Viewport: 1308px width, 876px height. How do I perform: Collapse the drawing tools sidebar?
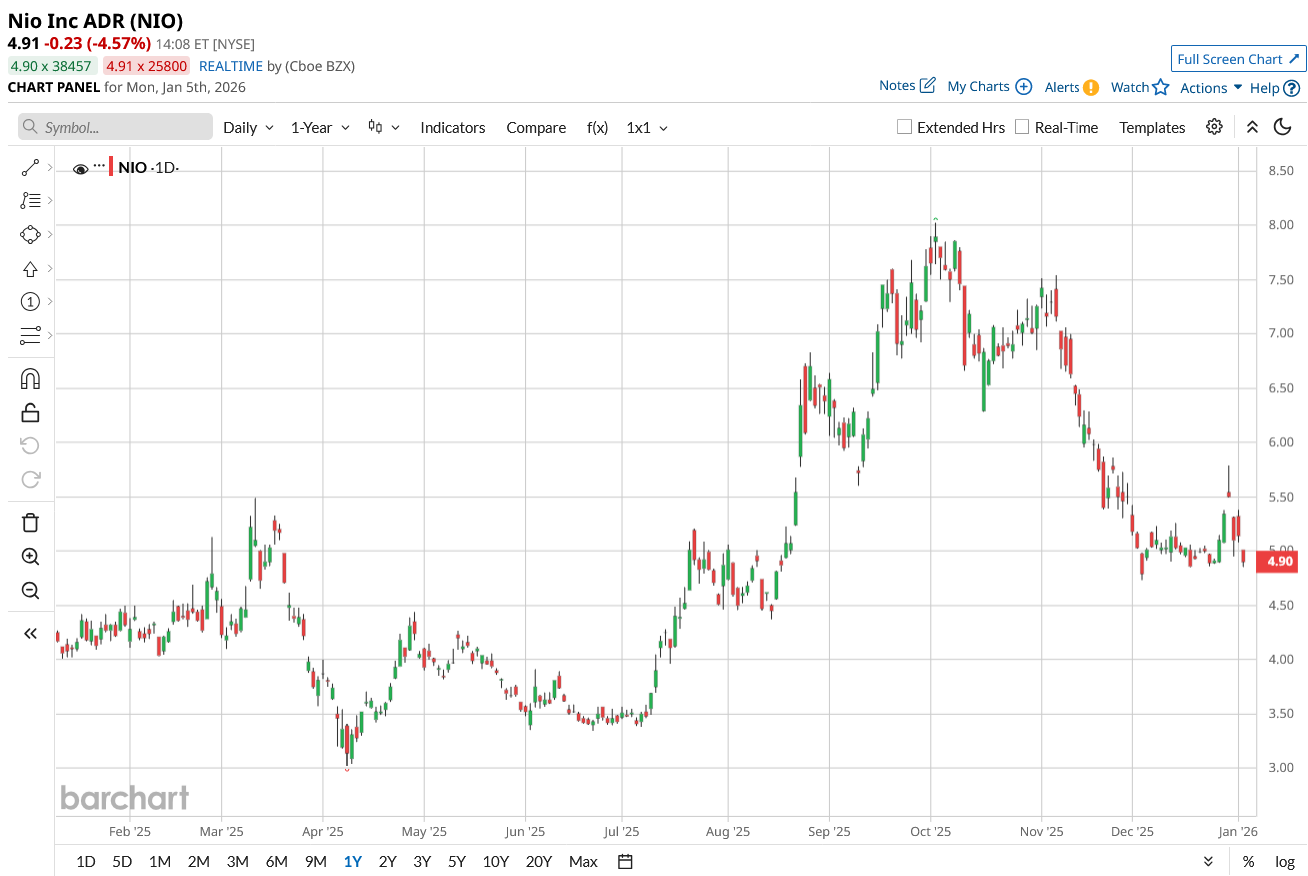click(30, 633)
